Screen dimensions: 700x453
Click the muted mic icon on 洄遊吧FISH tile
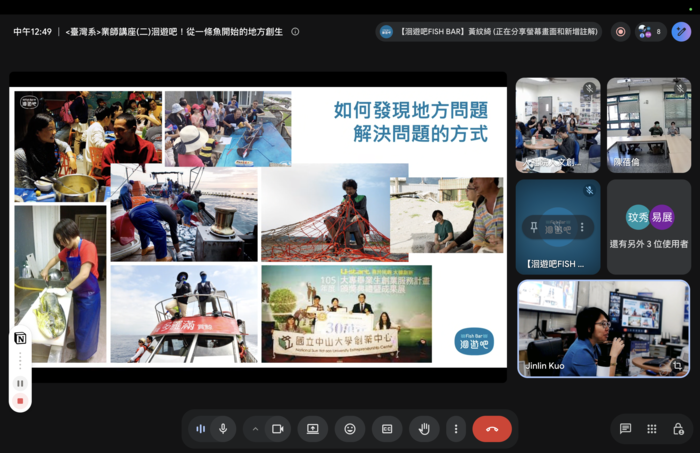coord(589,191)
